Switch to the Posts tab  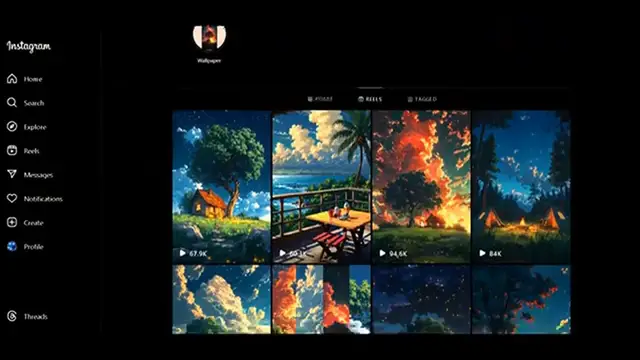pyautogui.click(x=320, y=99)
